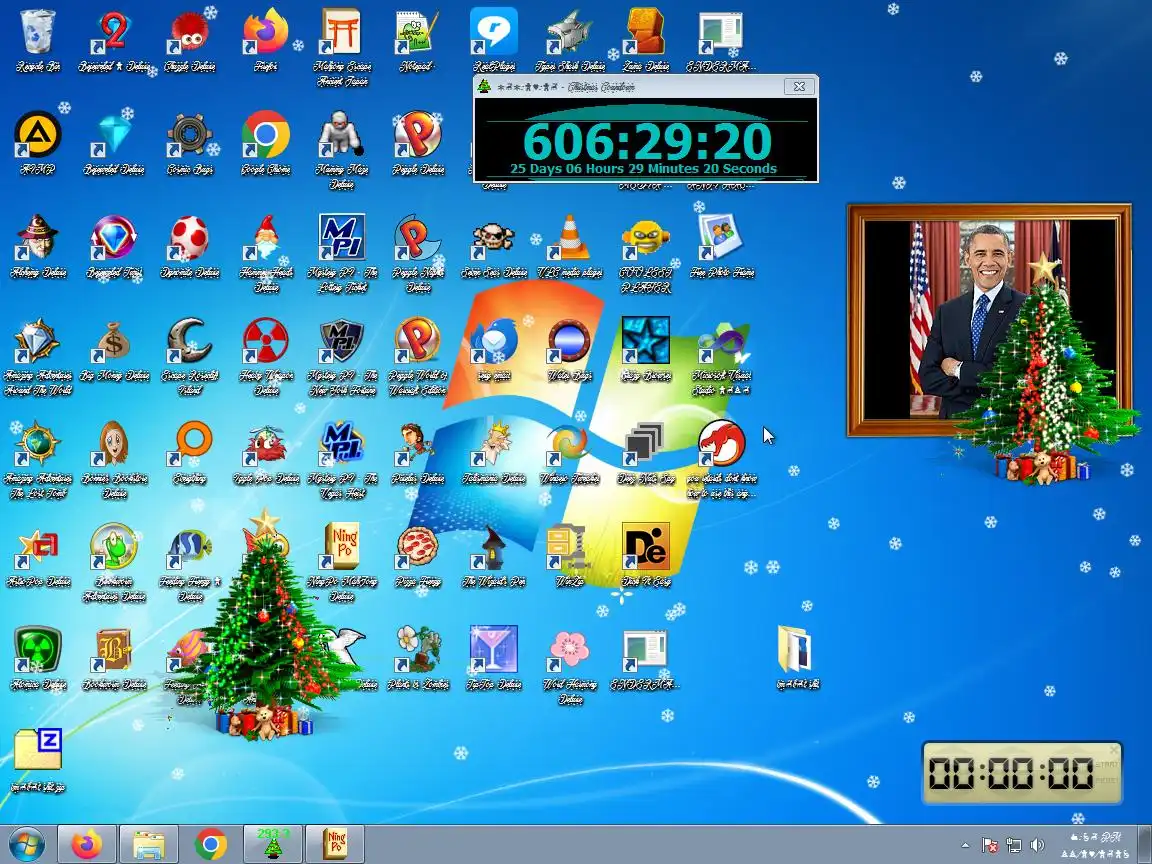Screen dimensions: 1152x864
Task: Launch Word Harmony Deluxe flower icon
Action: click(x=570, y=650)
